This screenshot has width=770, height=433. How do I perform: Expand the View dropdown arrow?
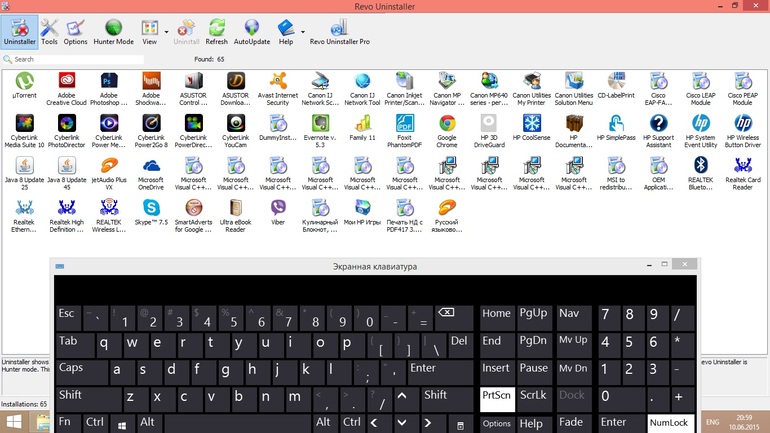pyautogui.click(x=166, y=32)
